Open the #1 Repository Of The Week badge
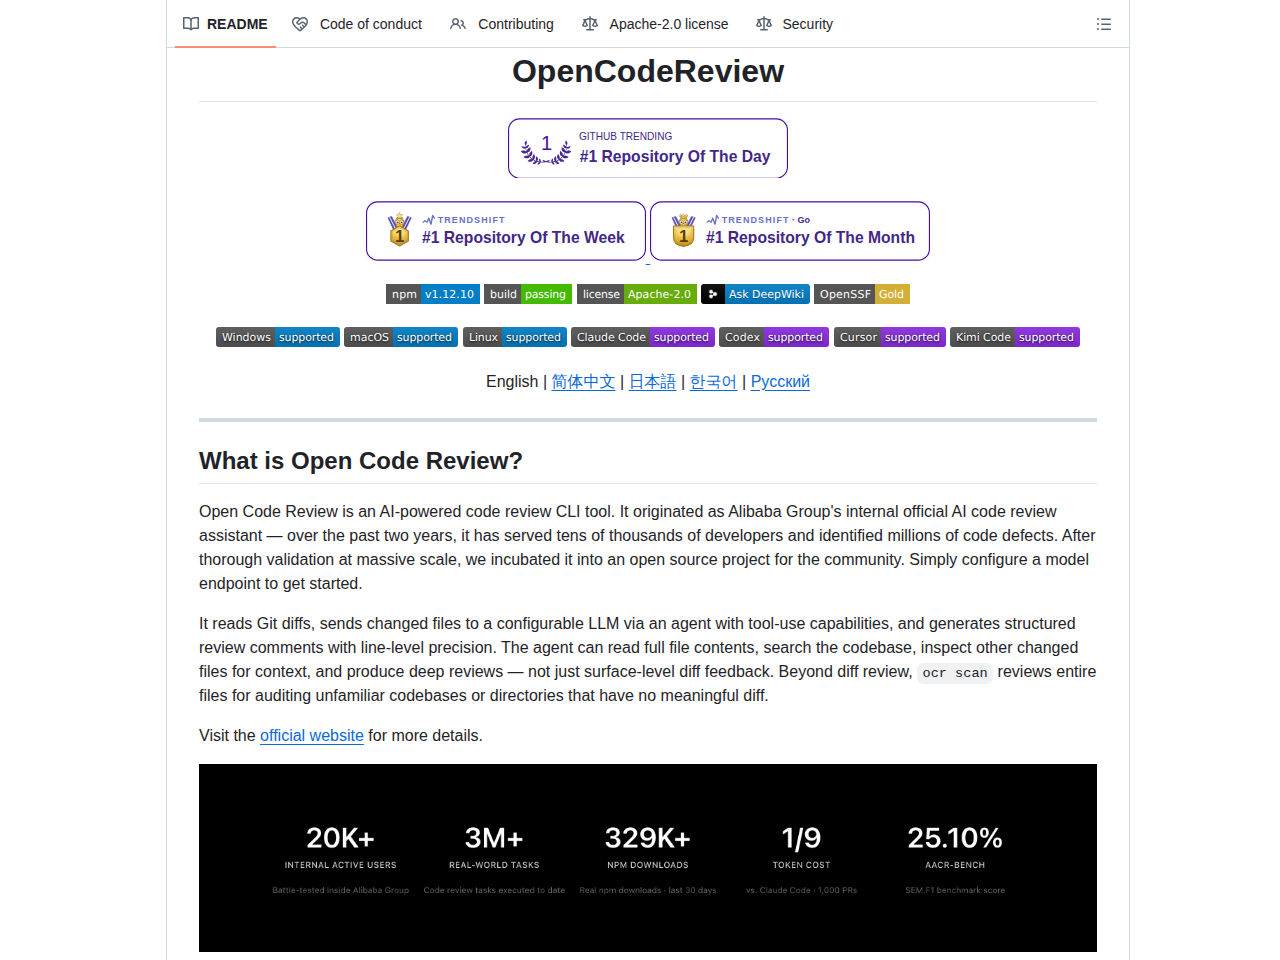 point(506,231)
